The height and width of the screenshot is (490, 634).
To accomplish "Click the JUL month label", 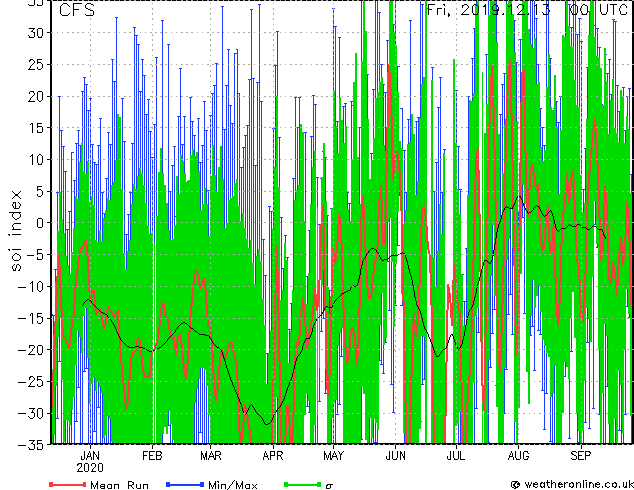I will 456,456.
